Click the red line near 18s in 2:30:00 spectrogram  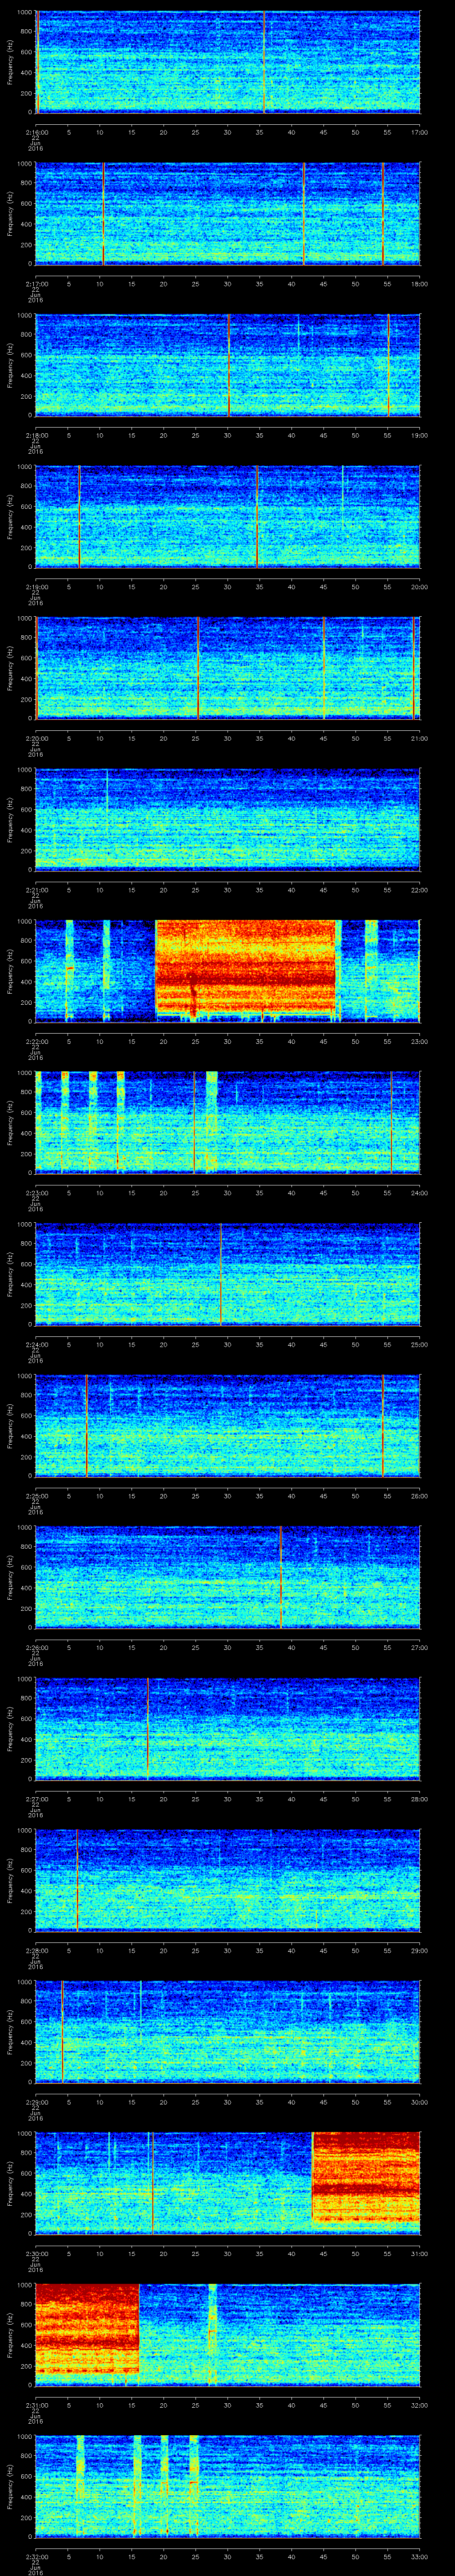tap(152, 2182)
